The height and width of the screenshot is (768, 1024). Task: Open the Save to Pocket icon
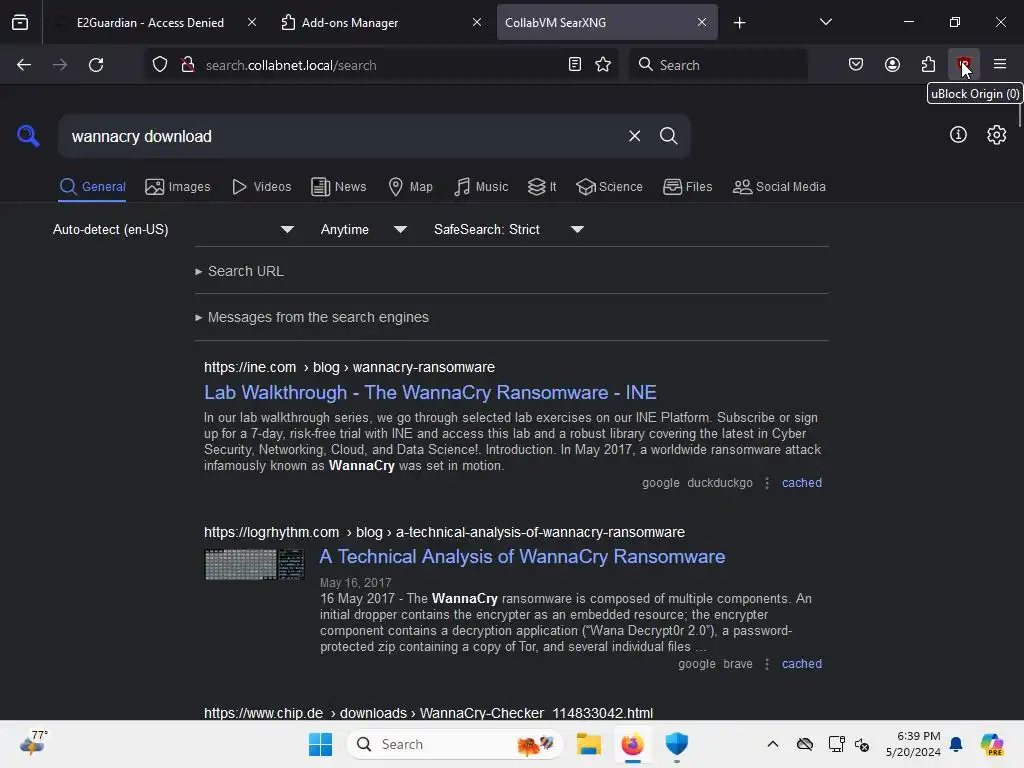[856, 64]
